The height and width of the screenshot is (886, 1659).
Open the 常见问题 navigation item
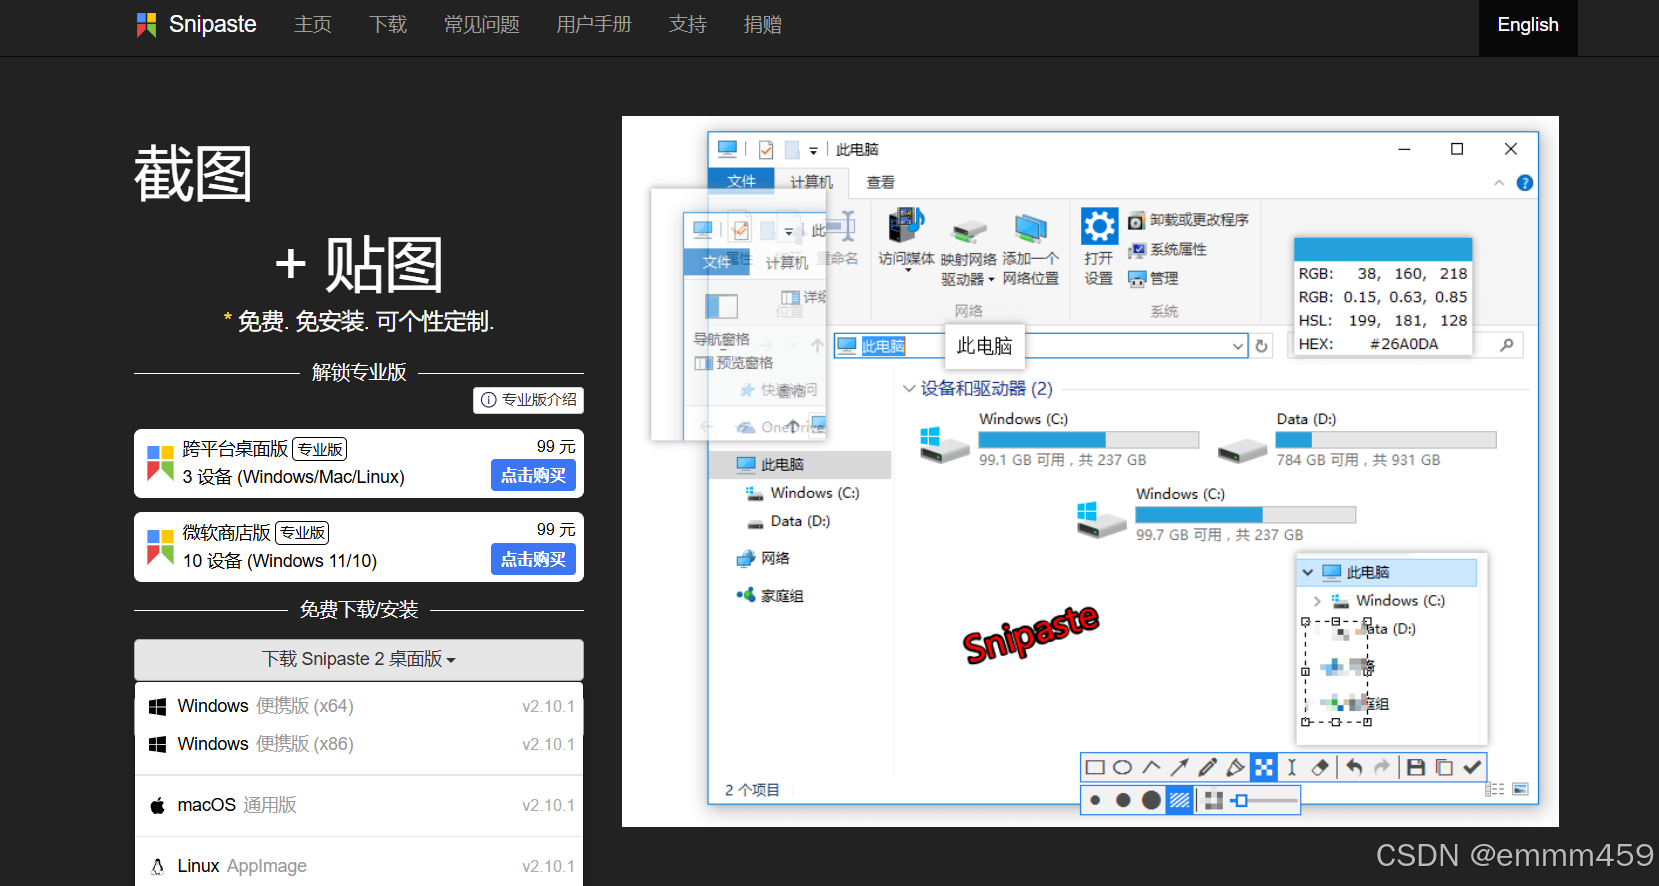pyautogui.click(x=482, y=24)
